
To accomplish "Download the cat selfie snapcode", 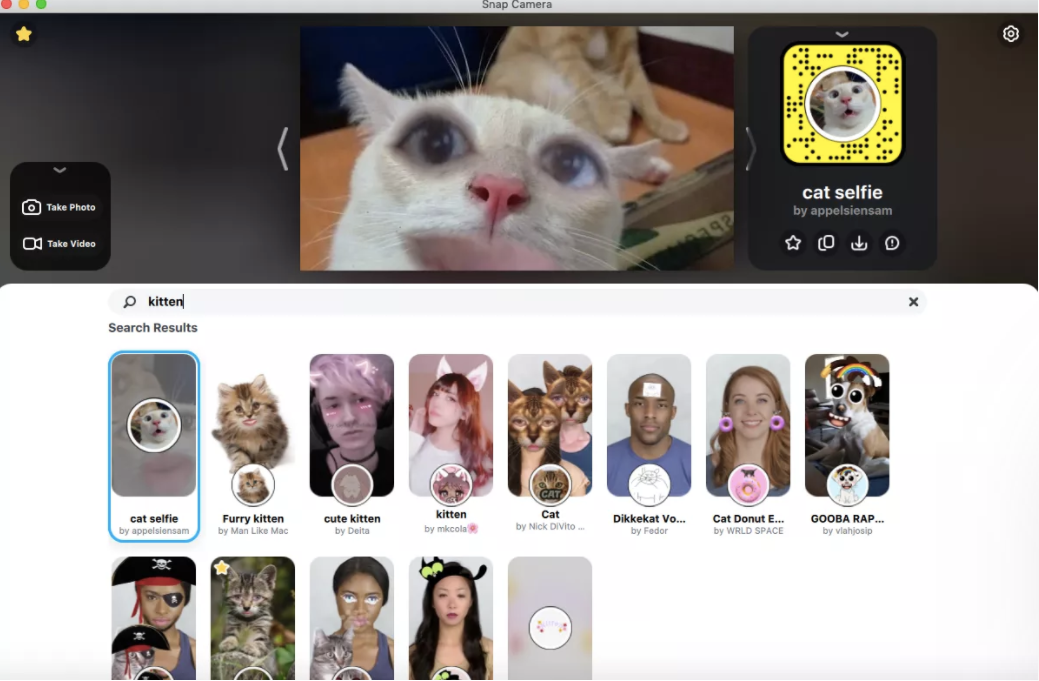I will click(859, 243).
